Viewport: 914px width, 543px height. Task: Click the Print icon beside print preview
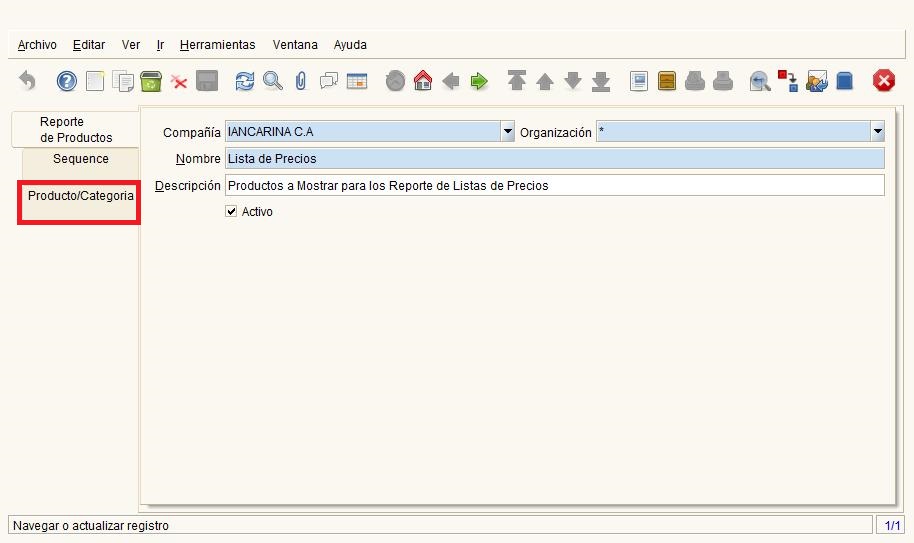[723, 81]
